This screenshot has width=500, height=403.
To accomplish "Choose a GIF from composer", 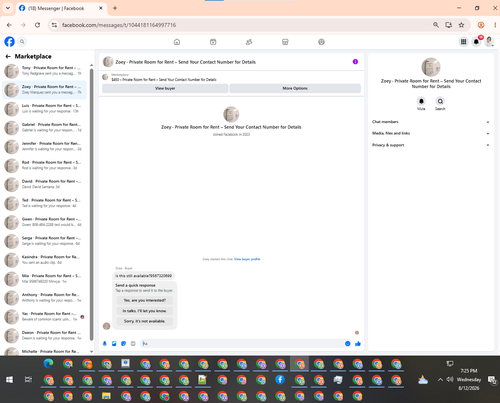I will [x=133, y=344].
